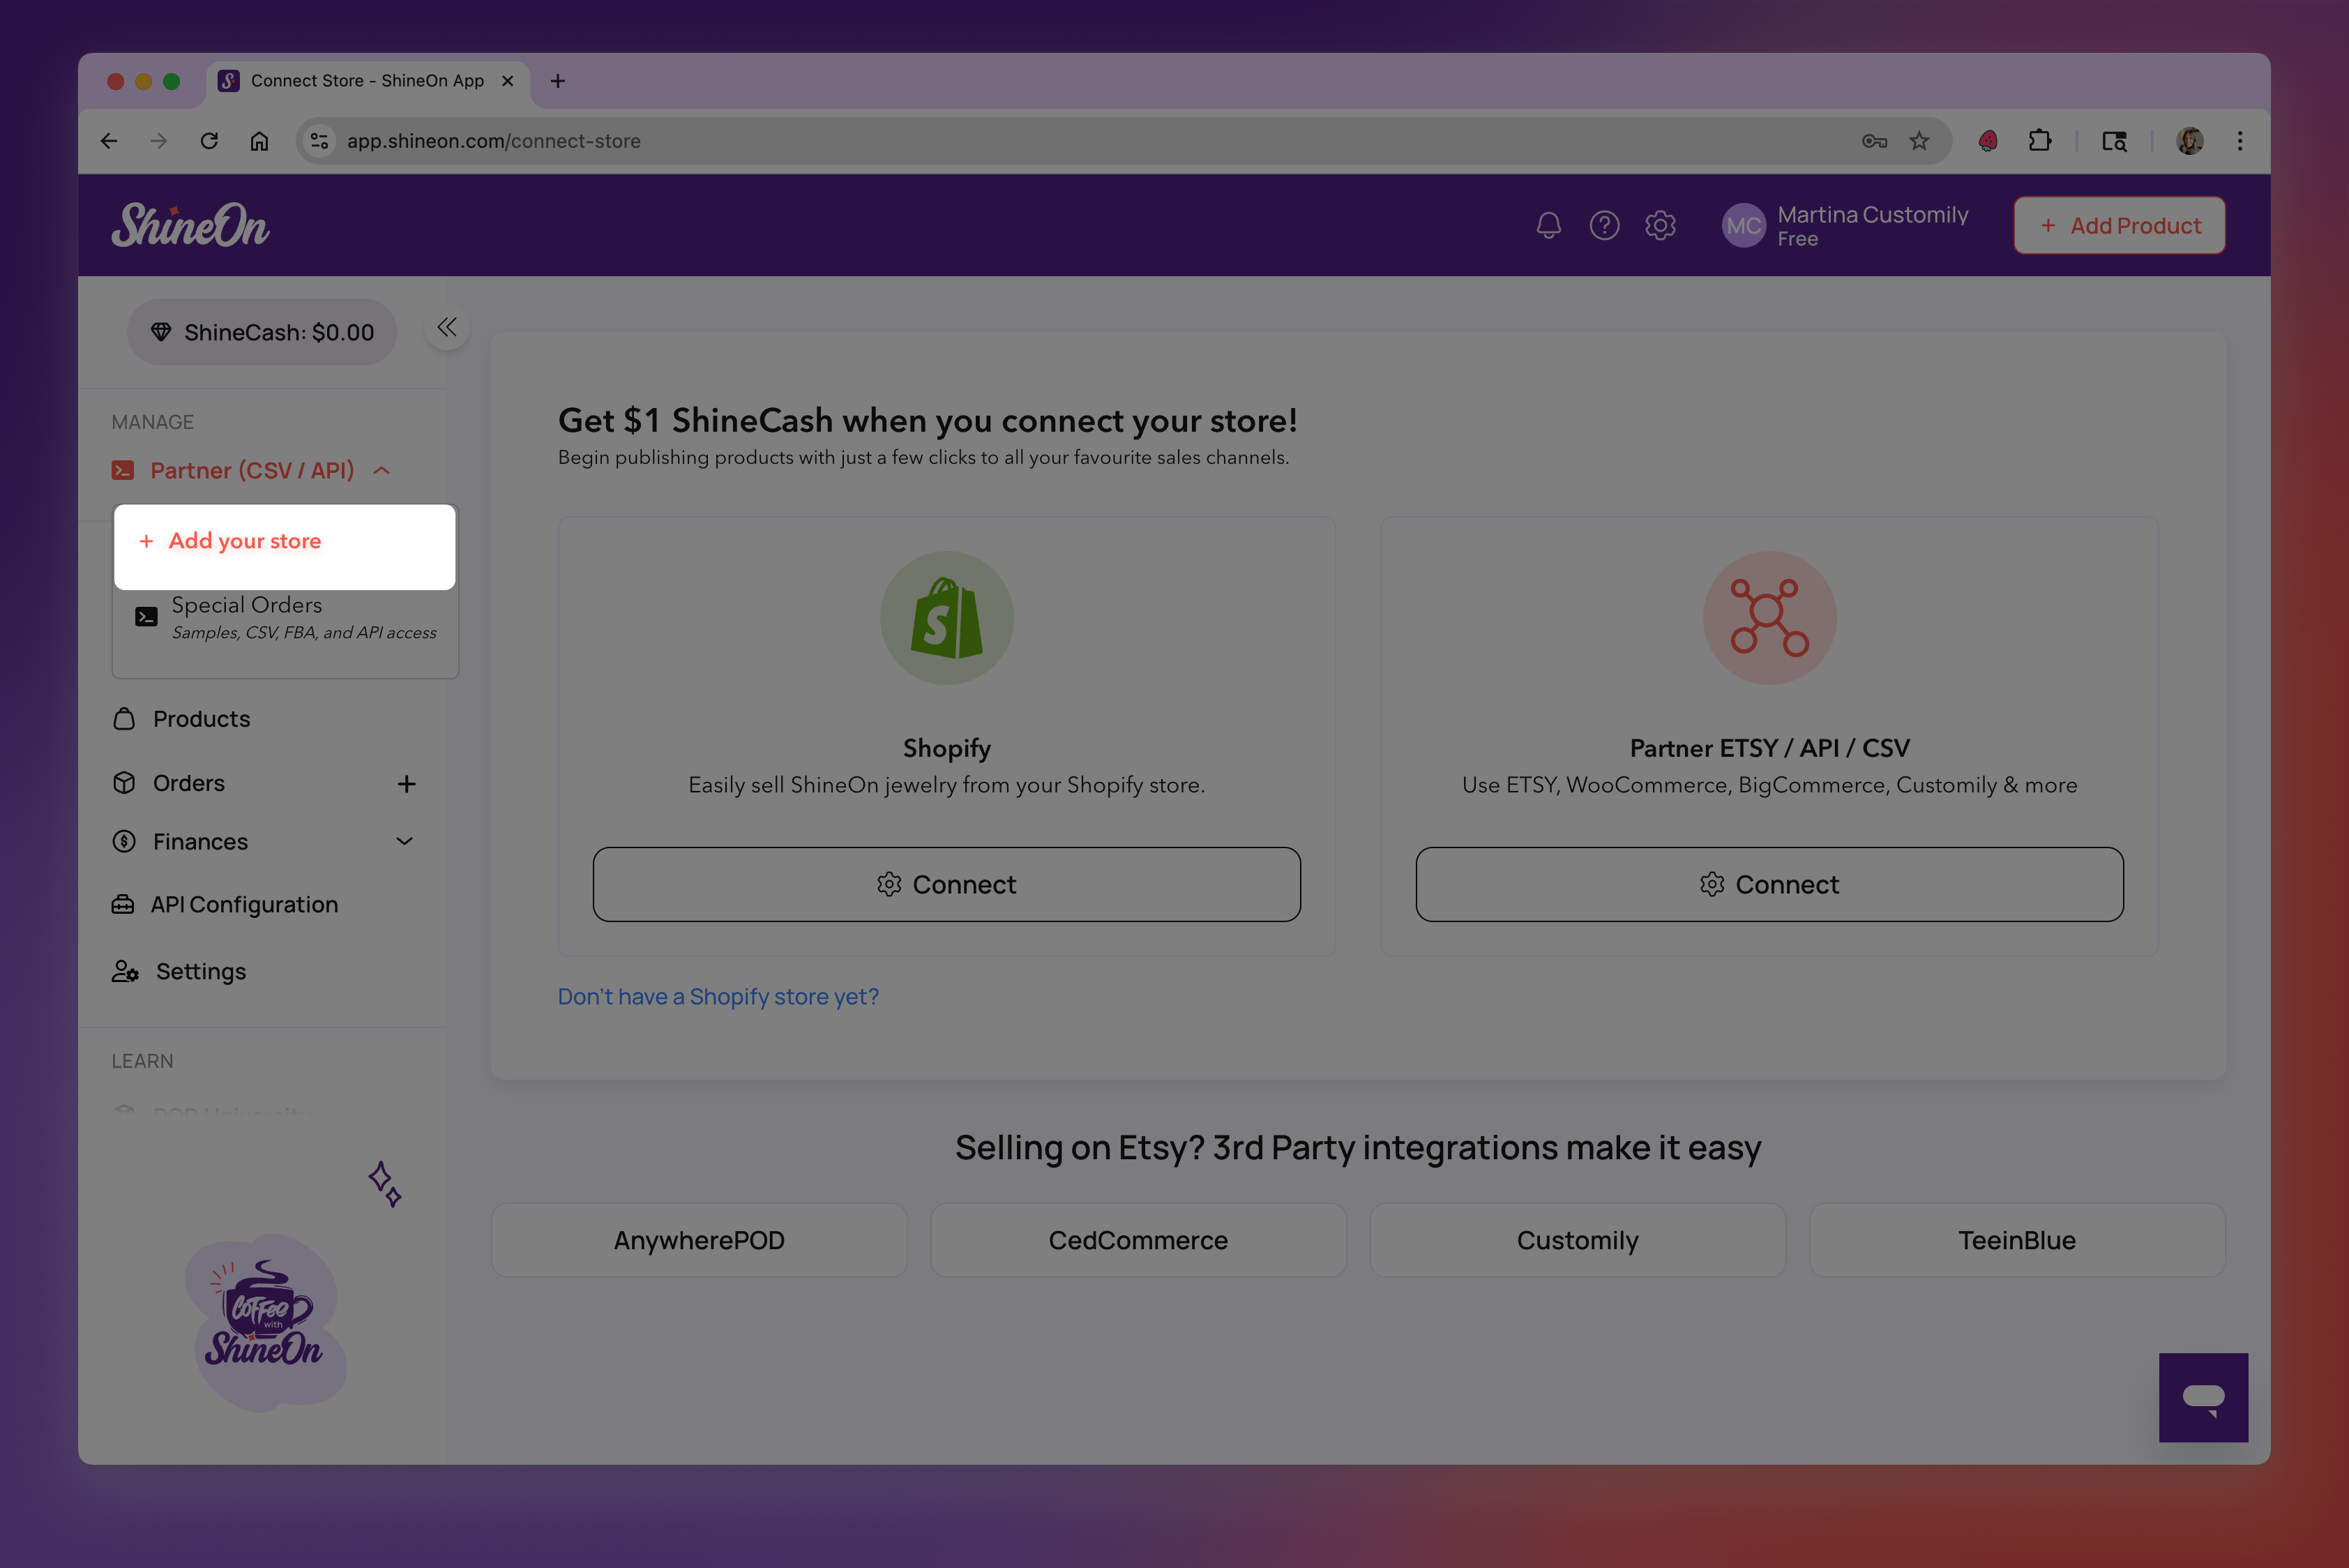Open the browser extensions puzzle icon
The width and height of the screenshot is (2349, 1568).
pyautogui.click(x=2039, y=141)
